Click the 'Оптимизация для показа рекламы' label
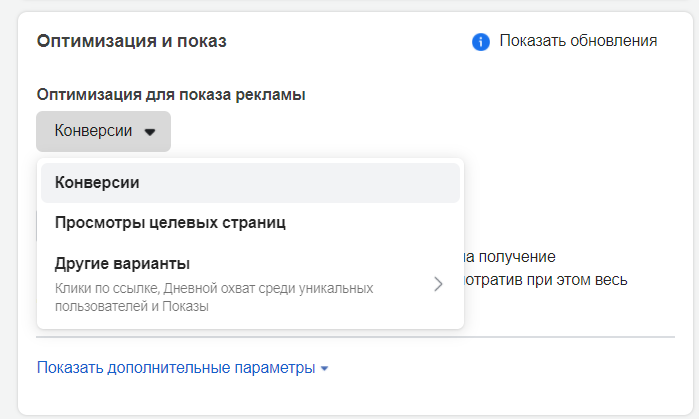 click(x=171, y=95)
